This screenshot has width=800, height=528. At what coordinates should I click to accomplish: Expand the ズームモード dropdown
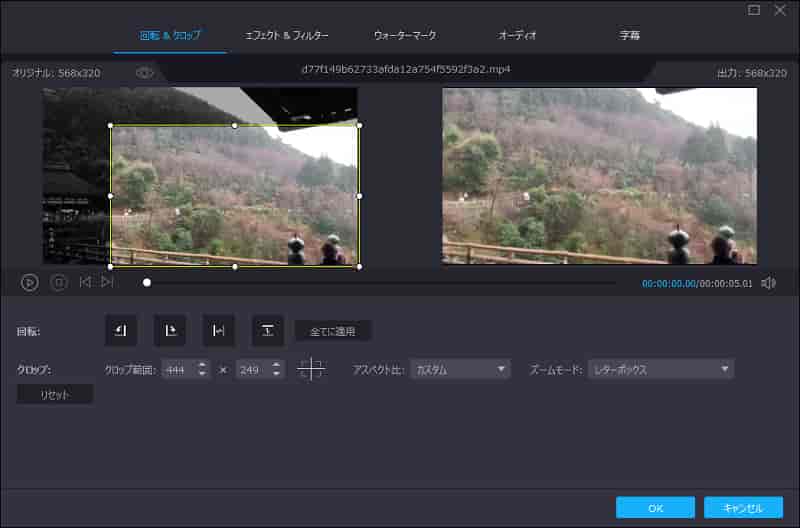point(660,369)
